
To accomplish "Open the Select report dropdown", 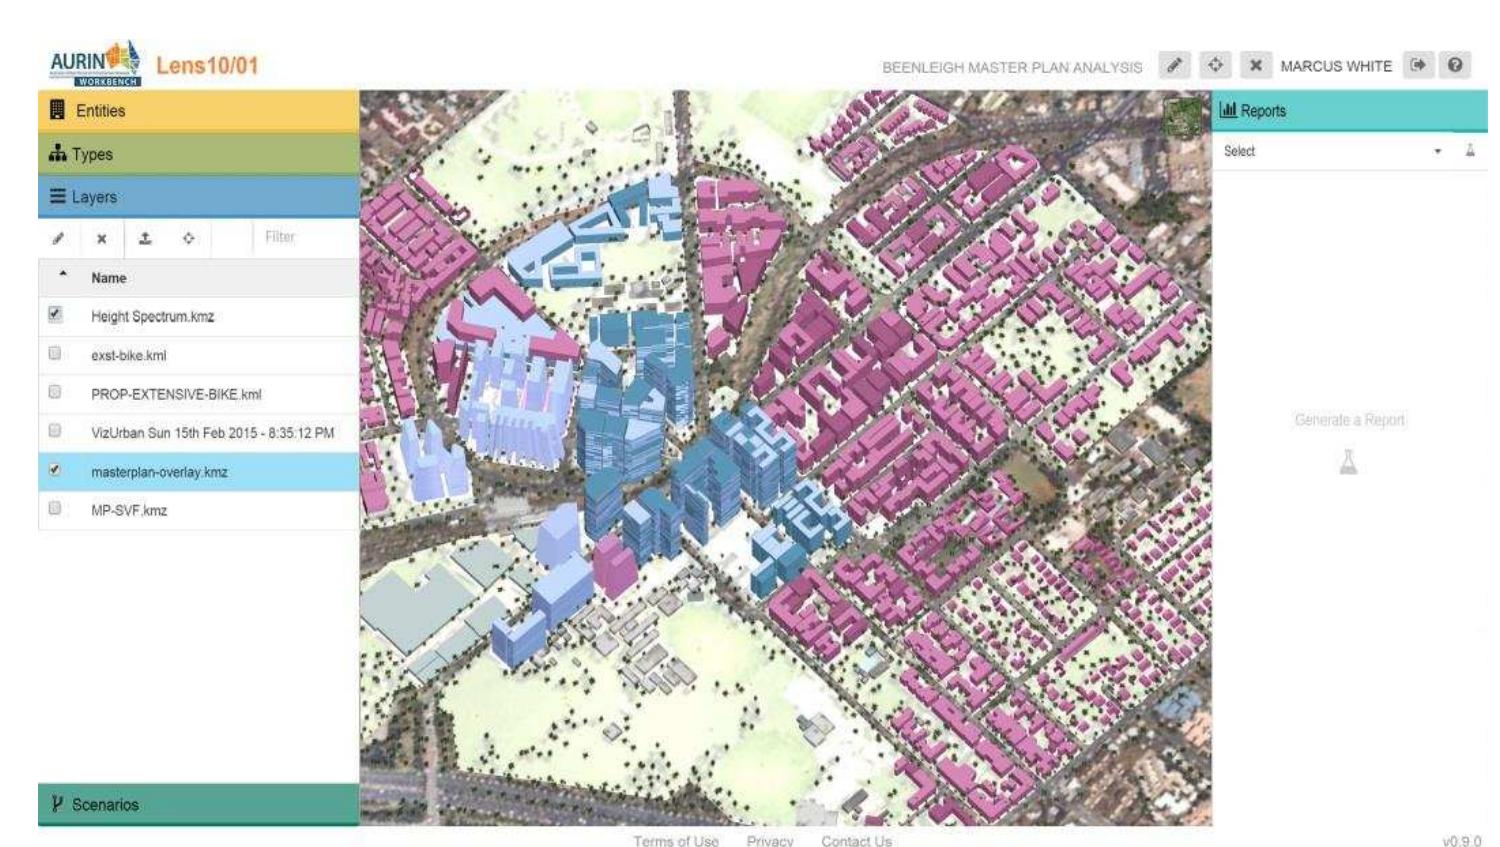I will pyautogui.click(x=1335, y=151).
